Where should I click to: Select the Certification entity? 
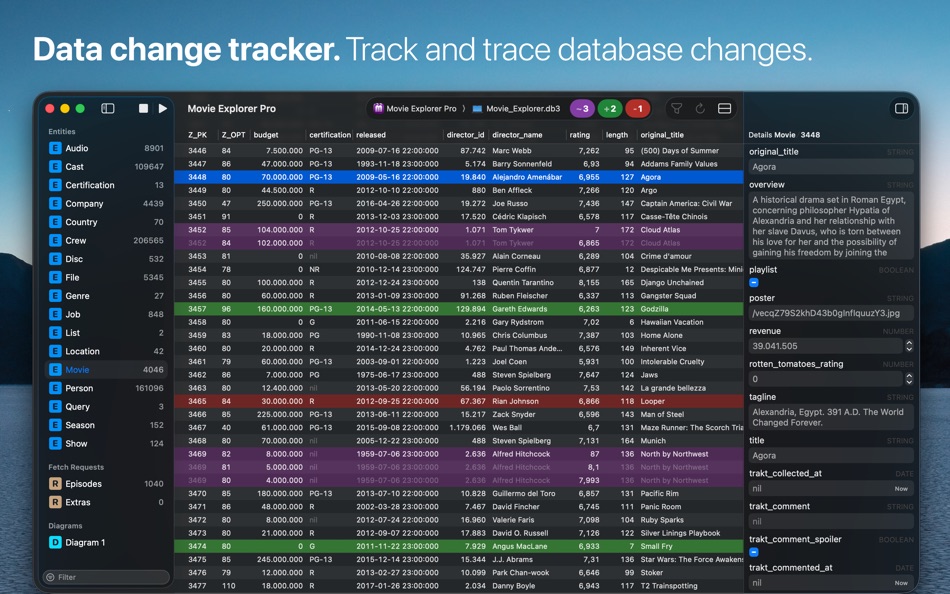pyautogui.click(x=106, y=185)
